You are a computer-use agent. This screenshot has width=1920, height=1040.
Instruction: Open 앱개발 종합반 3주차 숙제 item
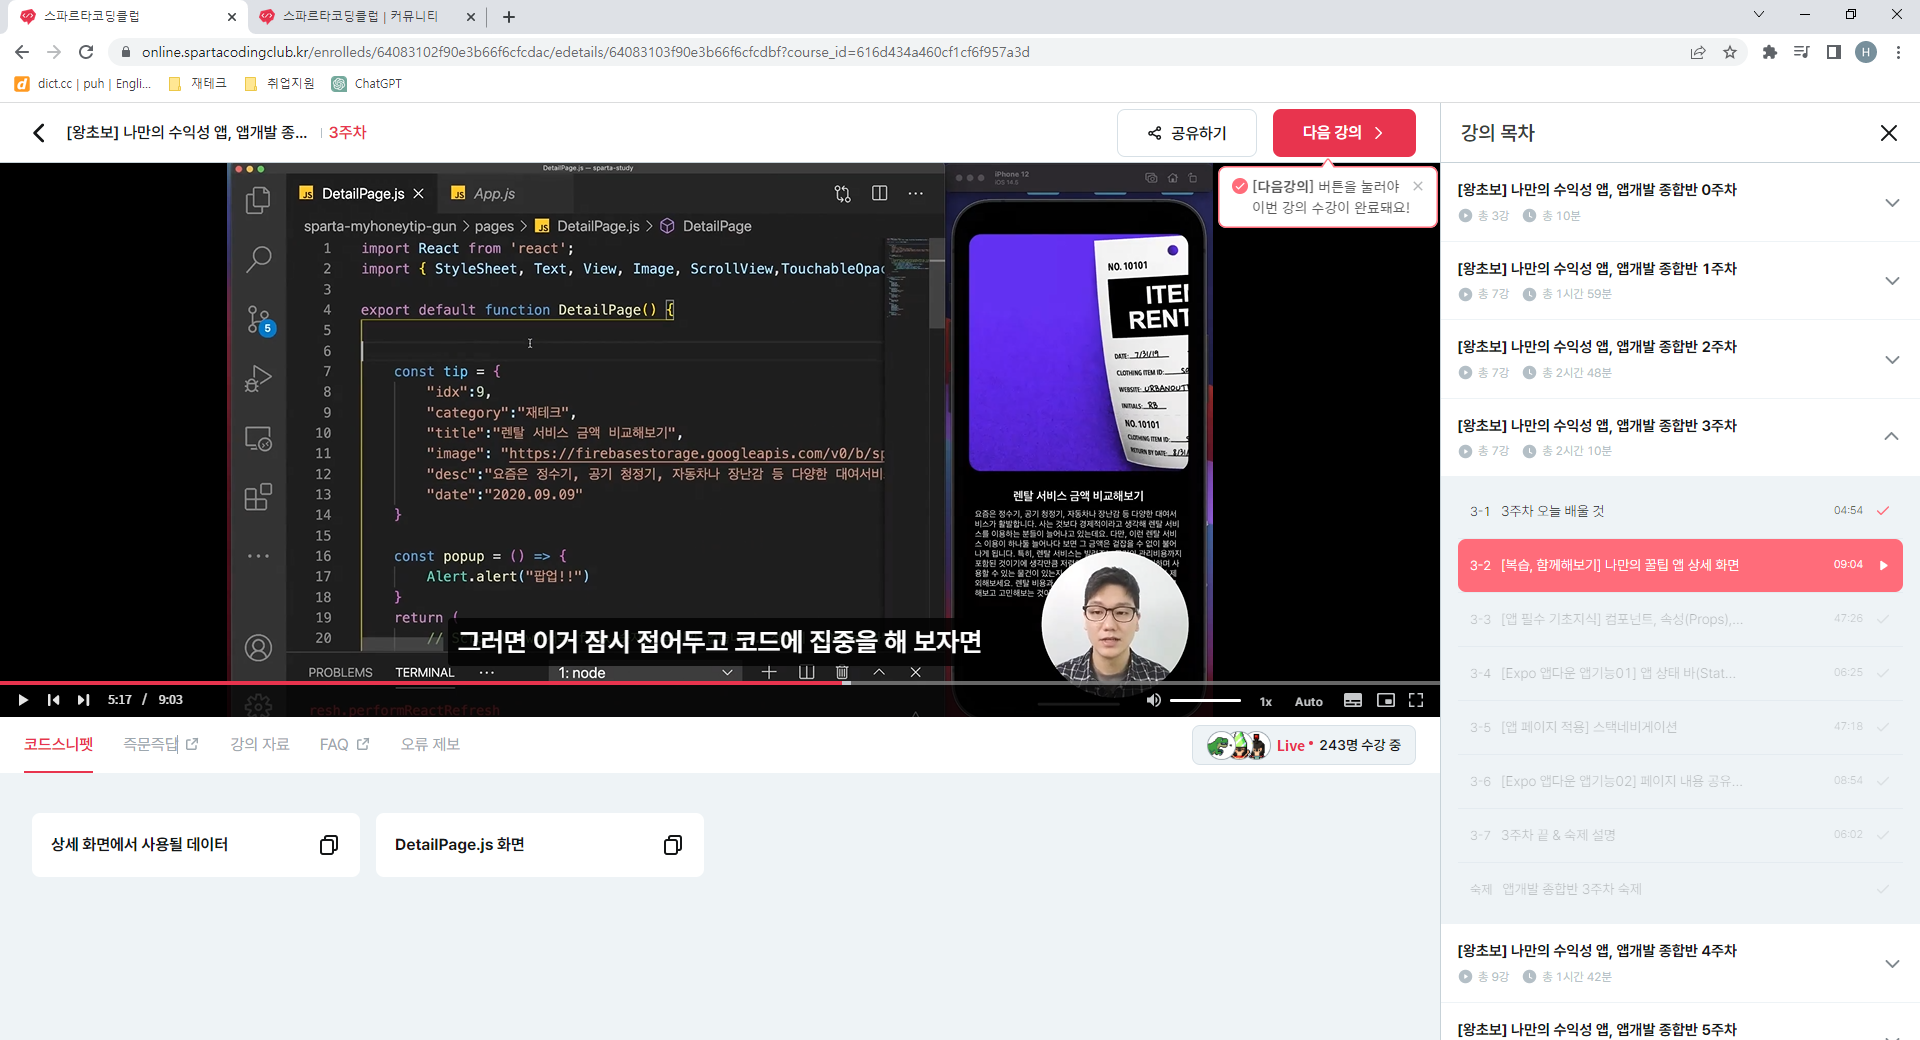(x=1680, y=889)
